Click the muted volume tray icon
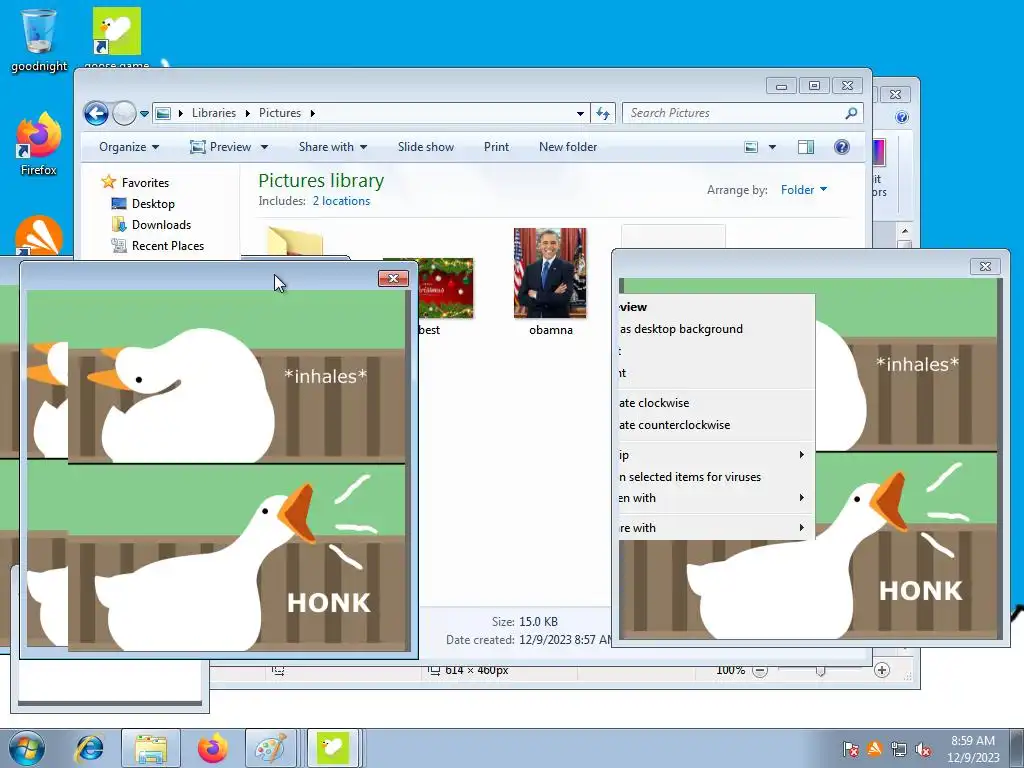 pos(923,749)
